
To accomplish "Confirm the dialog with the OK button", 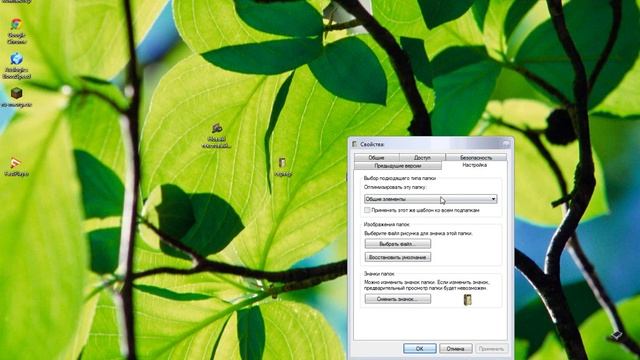I will tap(420, 349).
